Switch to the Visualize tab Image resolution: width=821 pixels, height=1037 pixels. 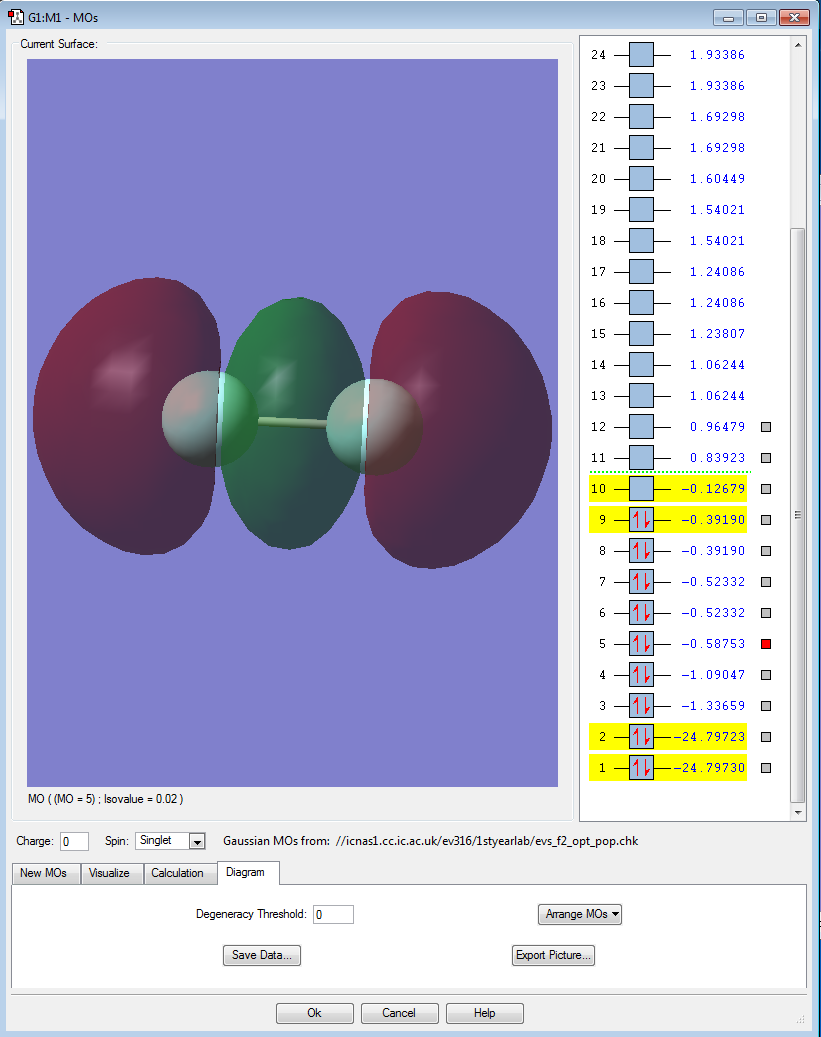coord(109,873)
